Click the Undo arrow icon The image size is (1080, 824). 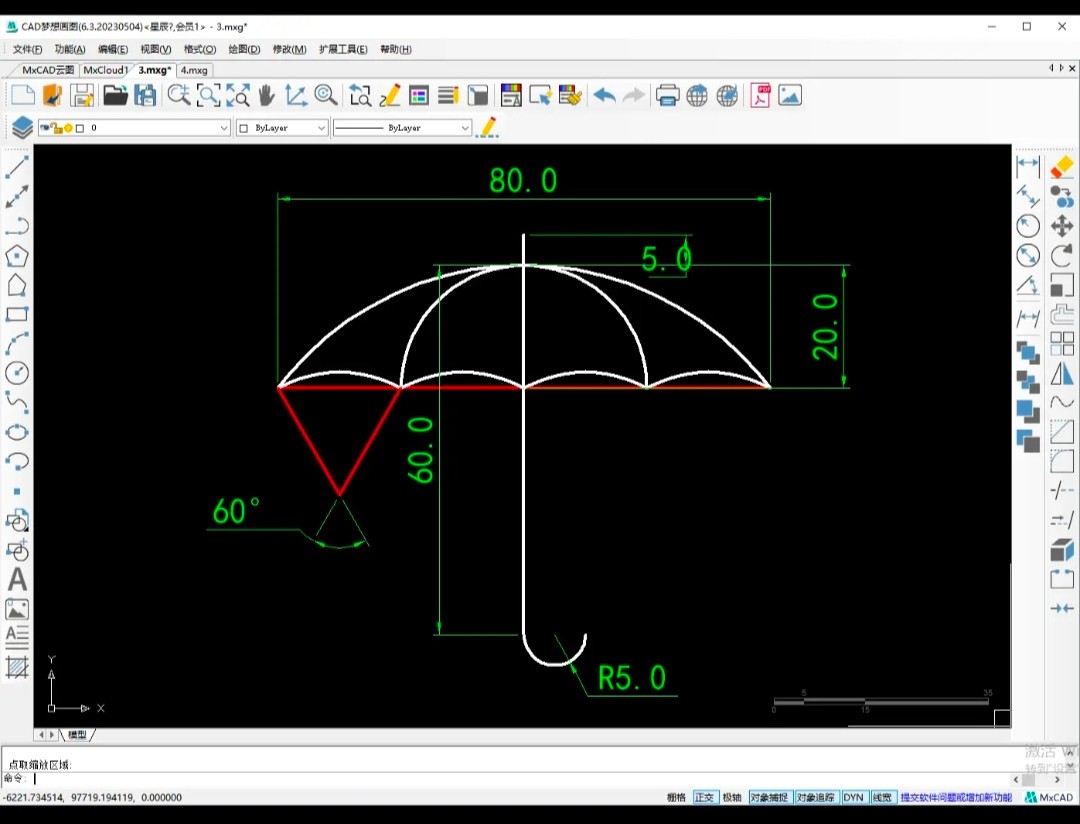coord(604,95)
